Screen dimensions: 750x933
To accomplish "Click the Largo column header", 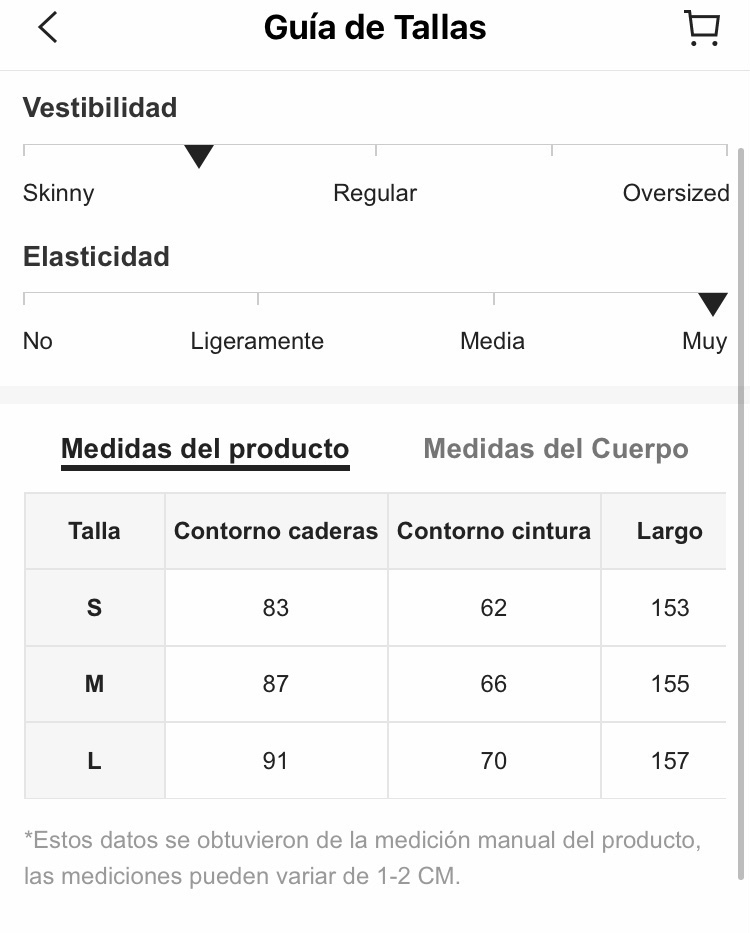I will tap(670, 531).
